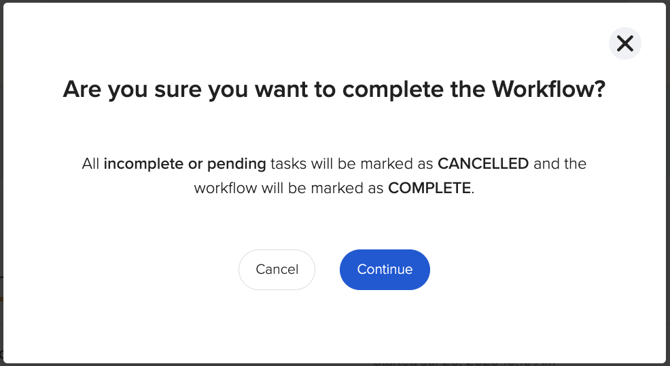Tap the gray circular close icon

point(625,44)
